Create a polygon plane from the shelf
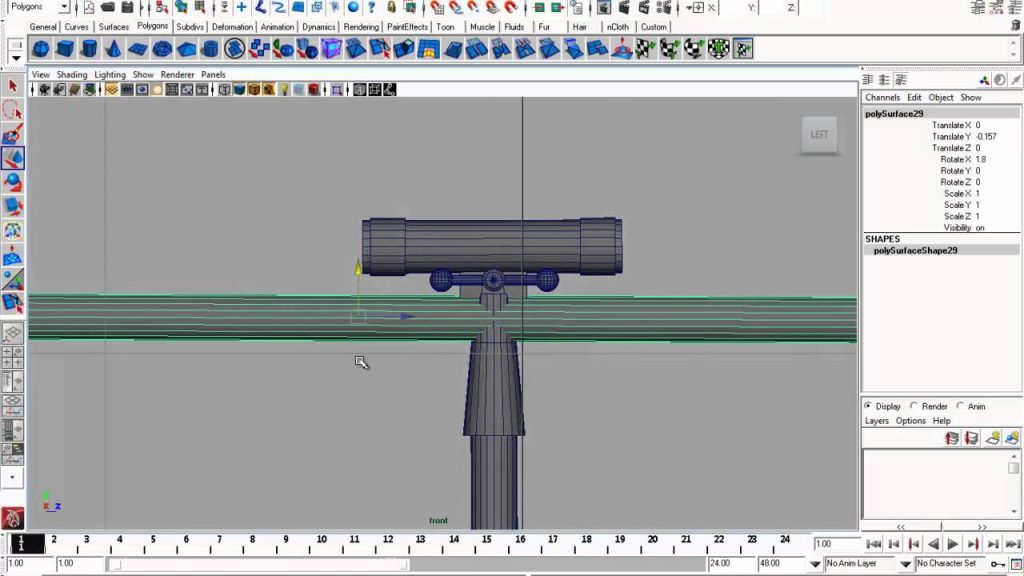 (x=137, y=49)
